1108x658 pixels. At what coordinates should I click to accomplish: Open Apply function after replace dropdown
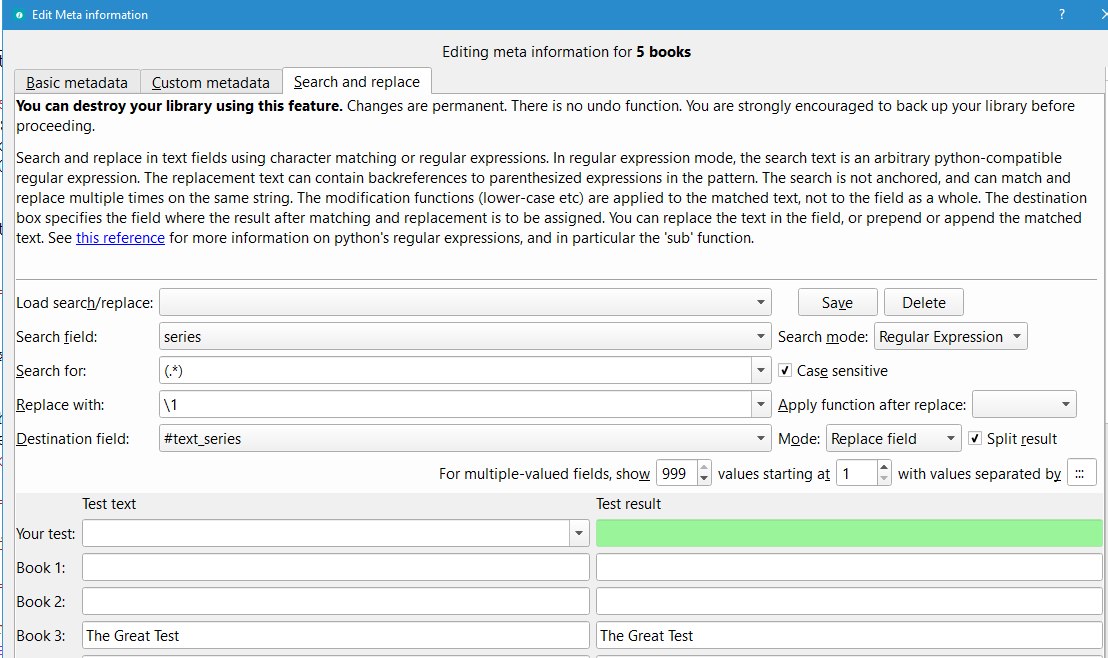(x=1023, y=405)
